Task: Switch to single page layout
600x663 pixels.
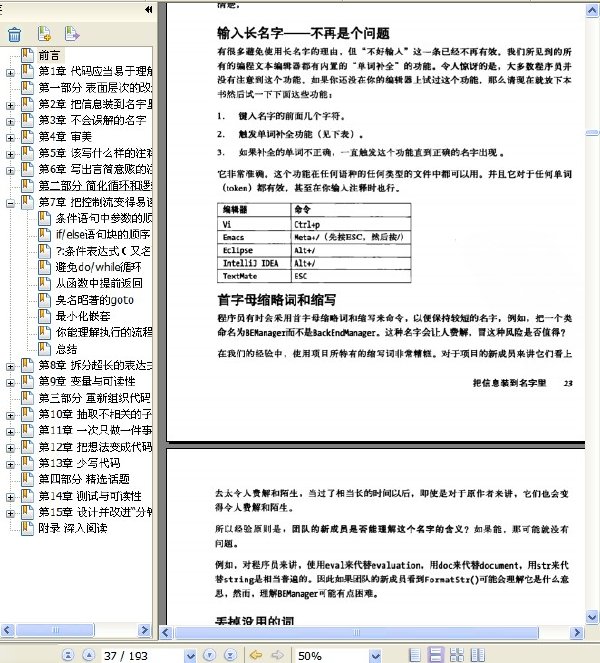Action: tap(415, 655)
